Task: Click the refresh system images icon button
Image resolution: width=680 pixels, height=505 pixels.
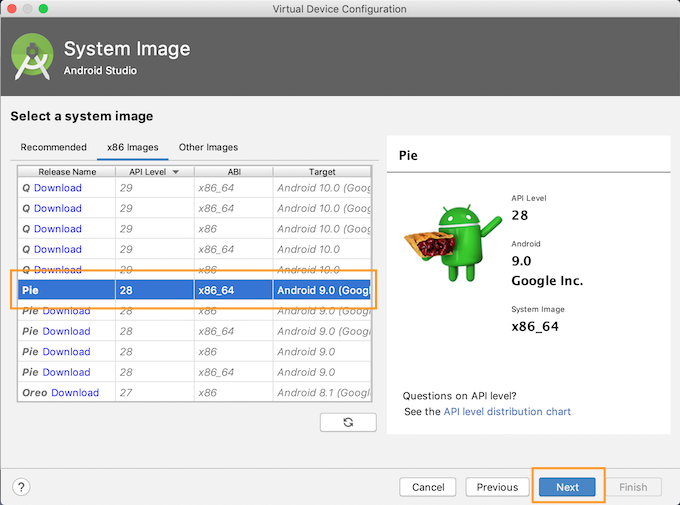Action: coord(348,422)
